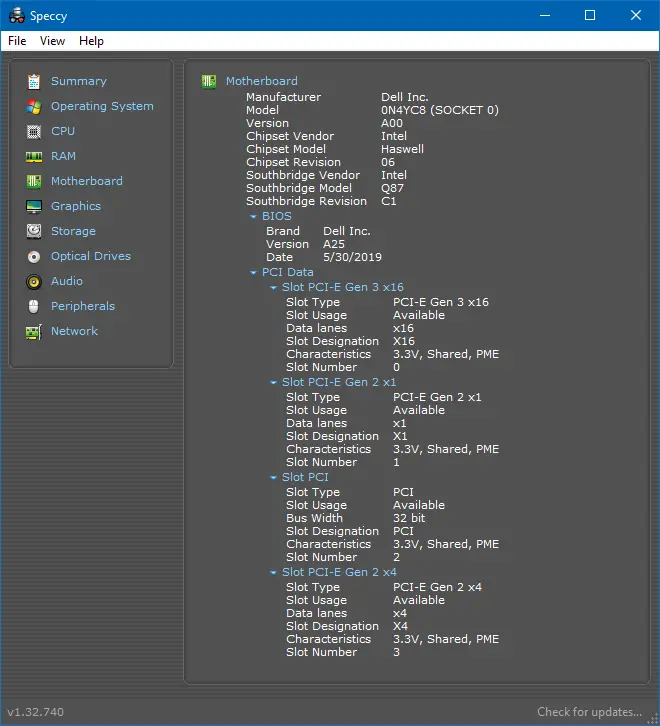Select Bus Width value 32 bit
The height and width of the screenshot is (726, 660).
[409, 518]
